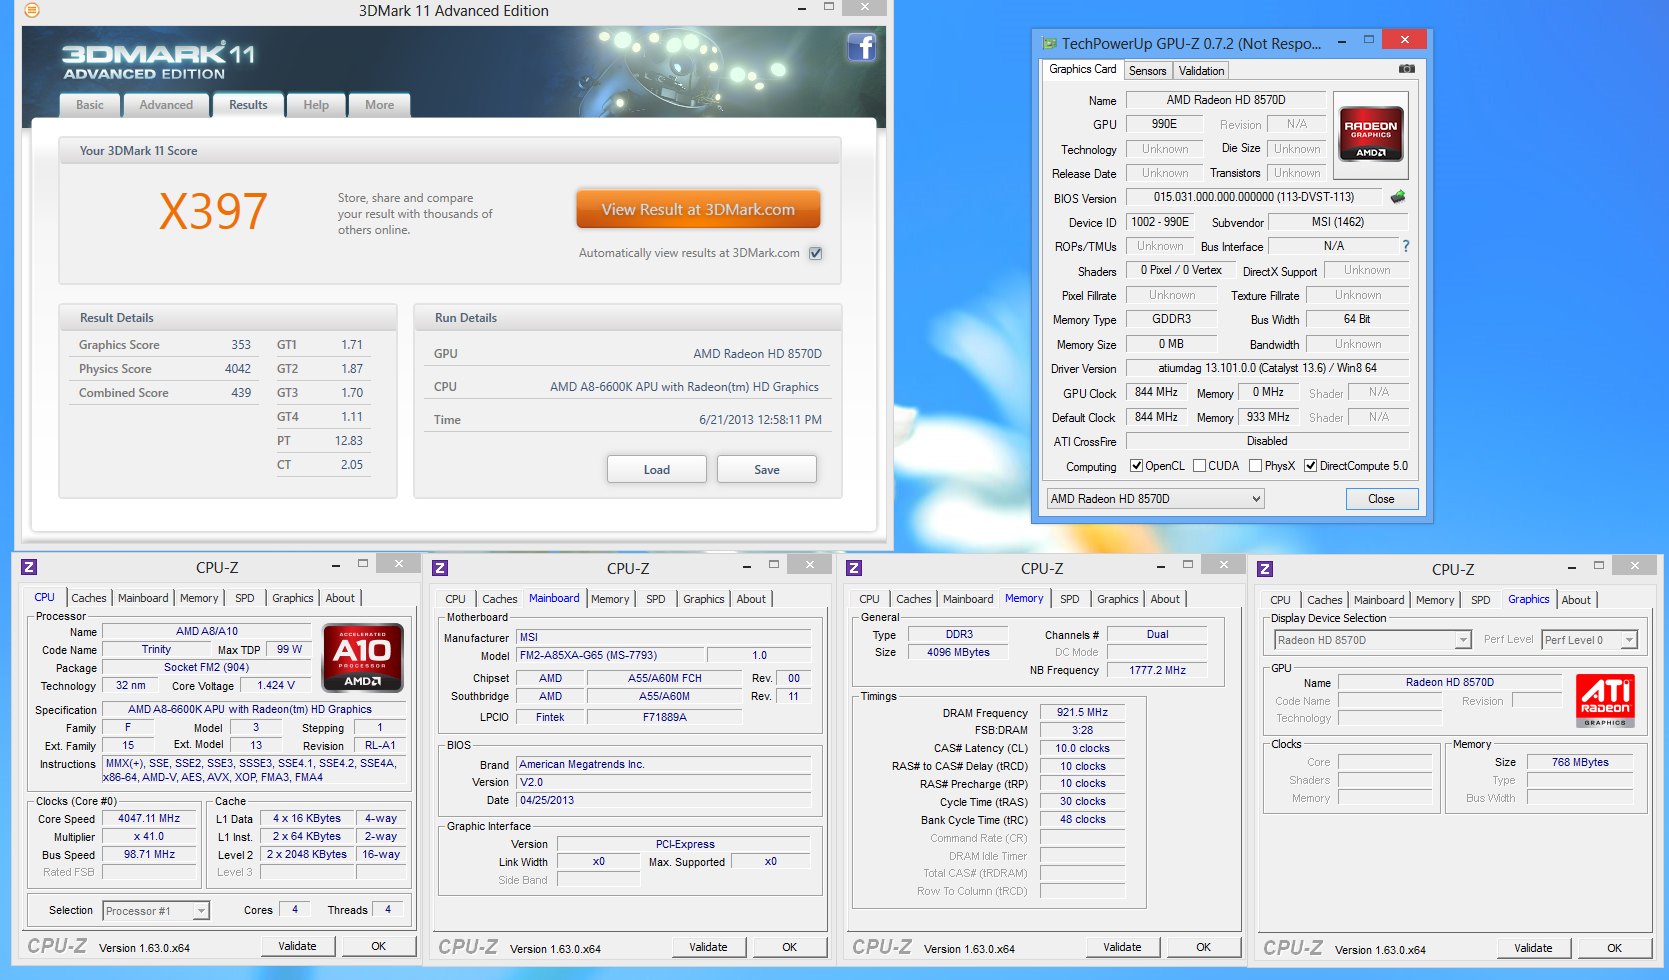Click the GPU-Z title bar app icon
1669x980 pixels.
tap(1049, 43)
